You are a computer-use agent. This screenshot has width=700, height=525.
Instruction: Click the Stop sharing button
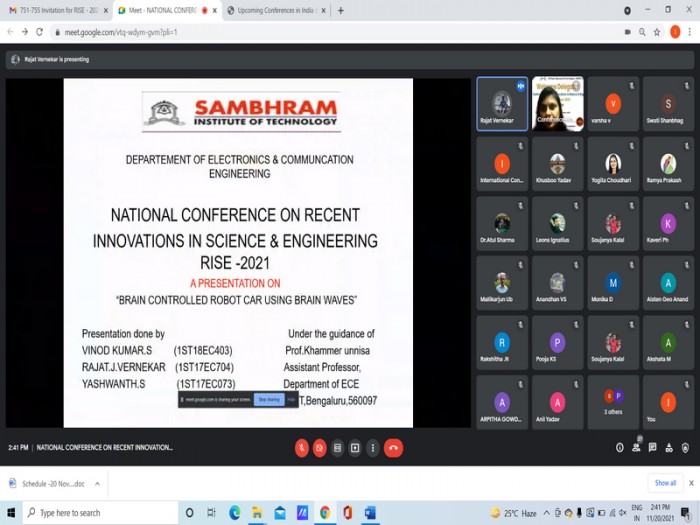[x=269, y=400]
